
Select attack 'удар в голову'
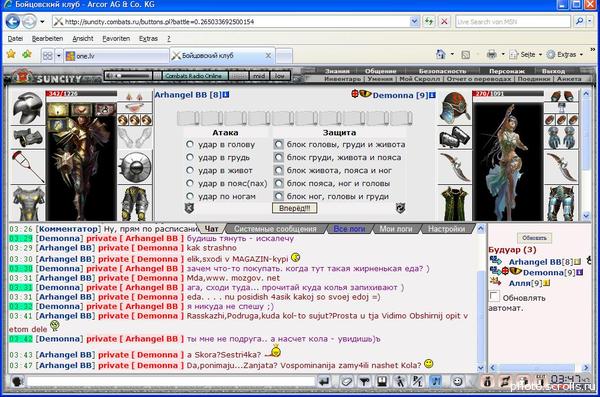pos(190,144)
